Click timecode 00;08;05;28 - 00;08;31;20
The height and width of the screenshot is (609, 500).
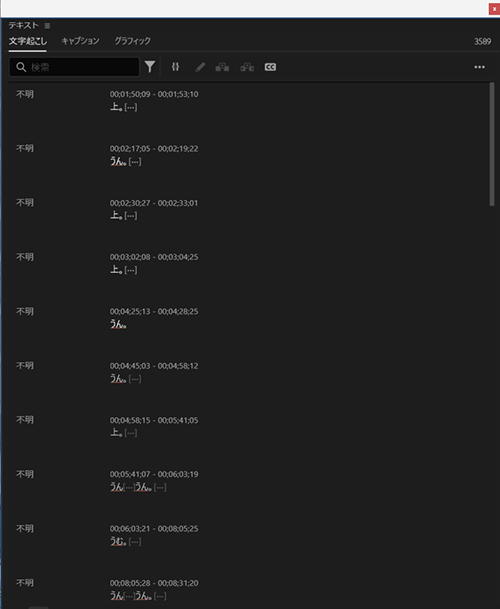click(x=154, y=583)
